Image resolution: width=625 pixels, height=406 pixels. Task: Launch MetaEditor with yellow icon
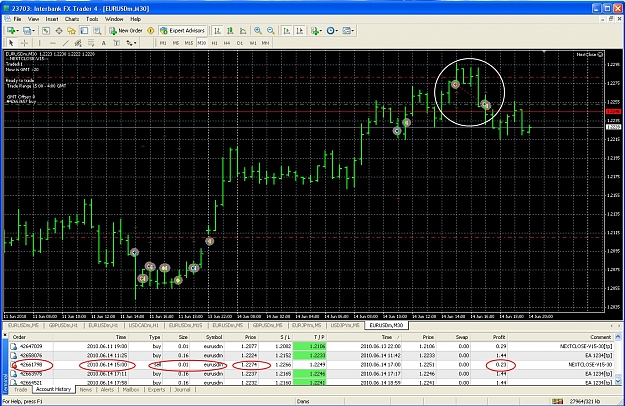(x=151, y=31)
